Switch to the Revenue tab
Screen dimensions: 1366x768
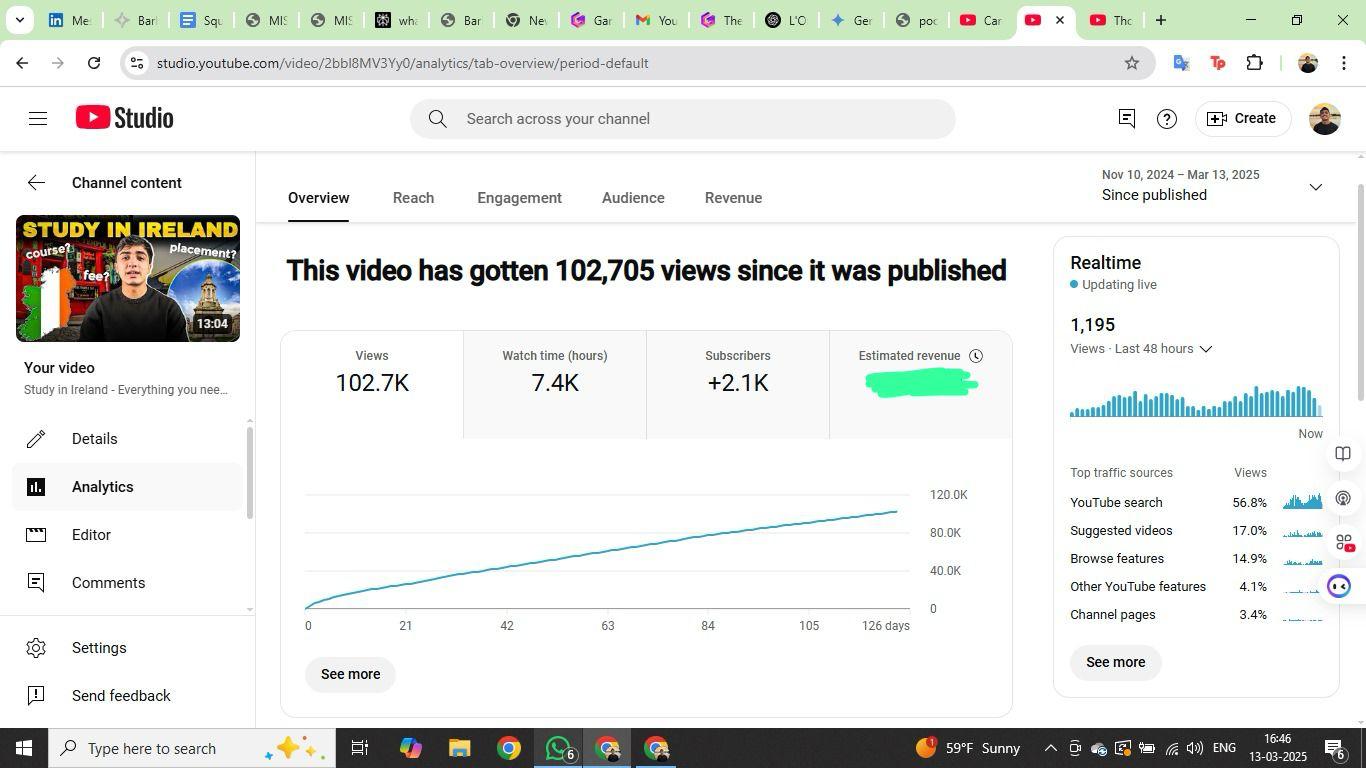tap(733, 198)
